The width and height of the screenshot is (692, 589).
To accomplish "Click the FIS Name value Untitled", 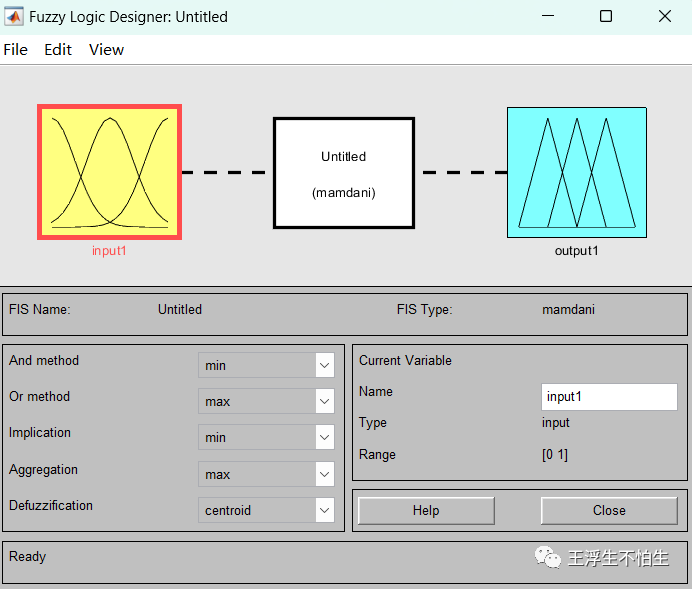I will (x=180, y=310).
